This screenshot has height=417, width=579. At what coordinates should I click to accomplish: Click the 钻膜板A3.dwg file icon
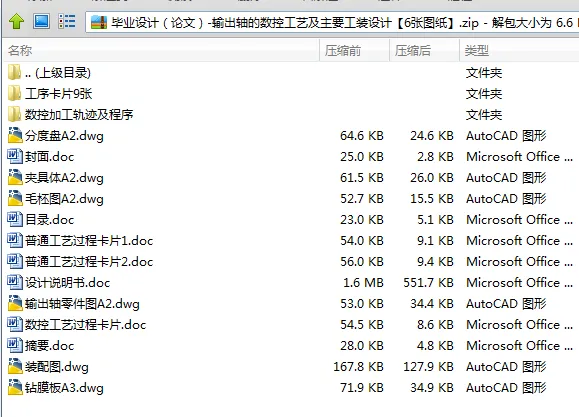pos(15,388)
